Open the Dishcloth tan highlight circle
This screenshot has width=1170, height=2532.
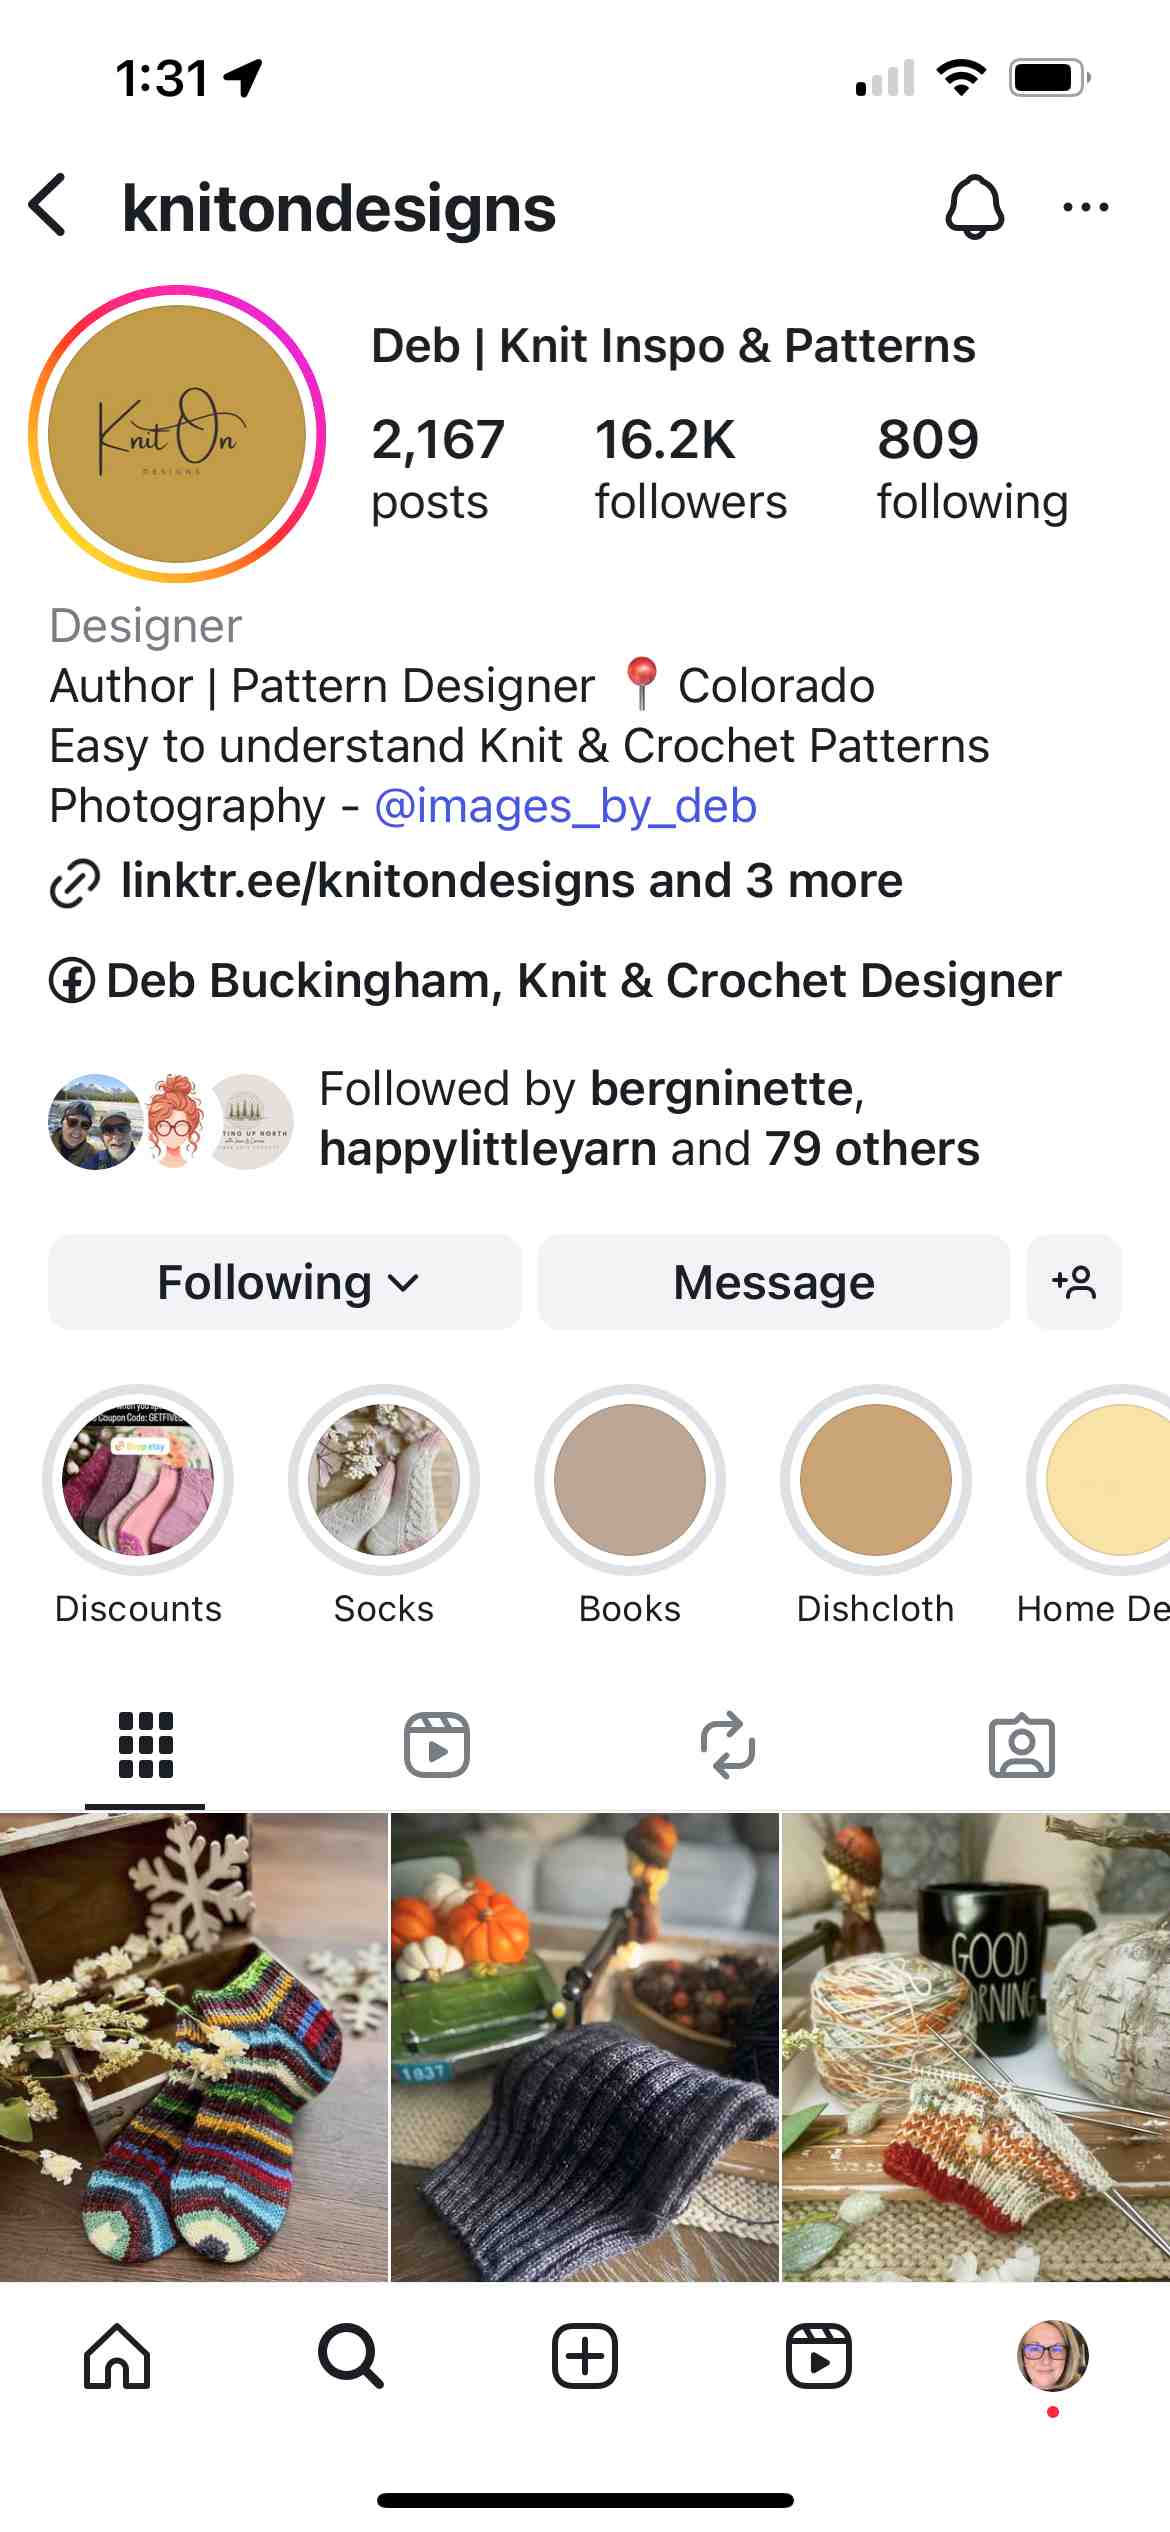point(876,1480)
